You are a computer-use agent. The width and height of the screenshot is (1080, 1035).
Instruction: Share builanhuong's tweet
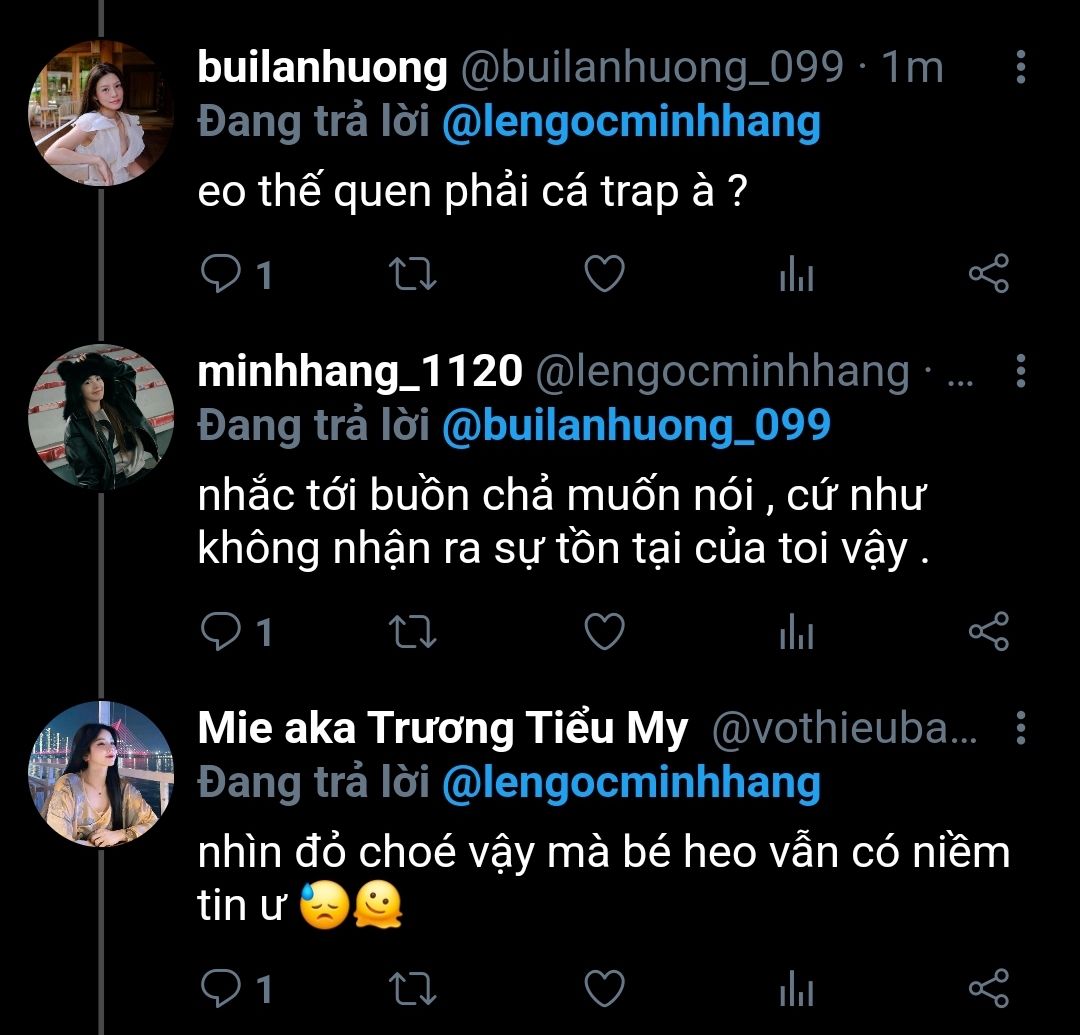point(989,274)
